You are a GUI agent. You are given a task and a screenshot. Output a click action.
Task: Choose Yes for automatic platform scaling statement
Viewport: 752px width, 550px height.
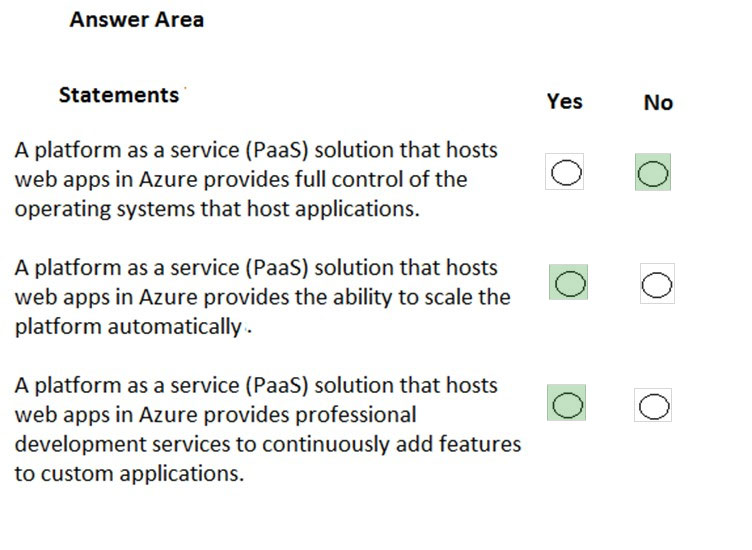(568, 284)
